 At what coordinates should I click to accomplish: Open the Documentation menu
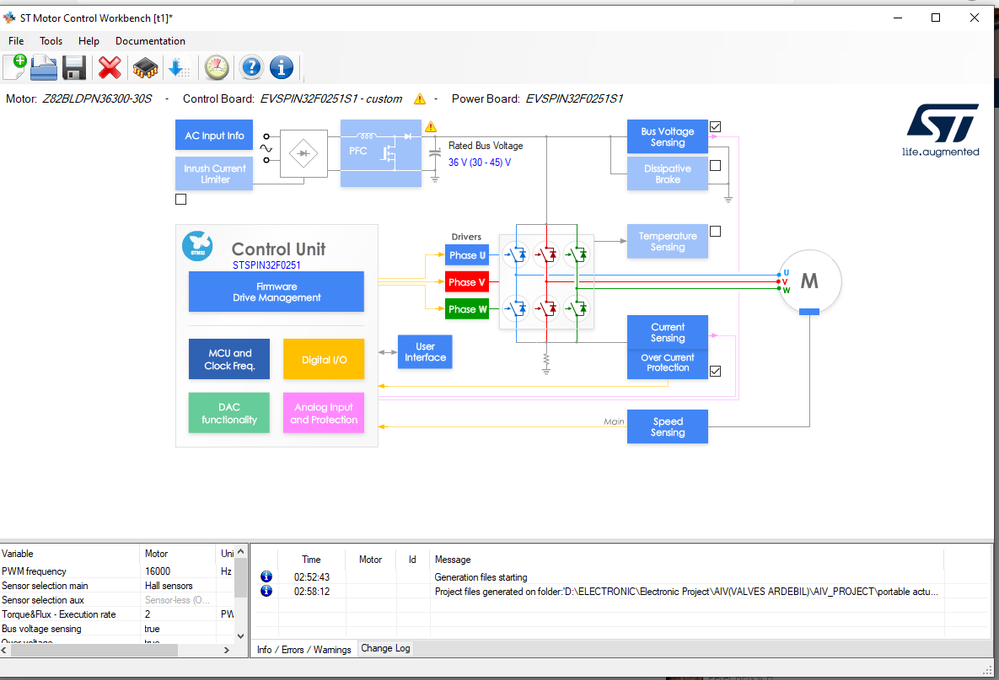point(150,41)
